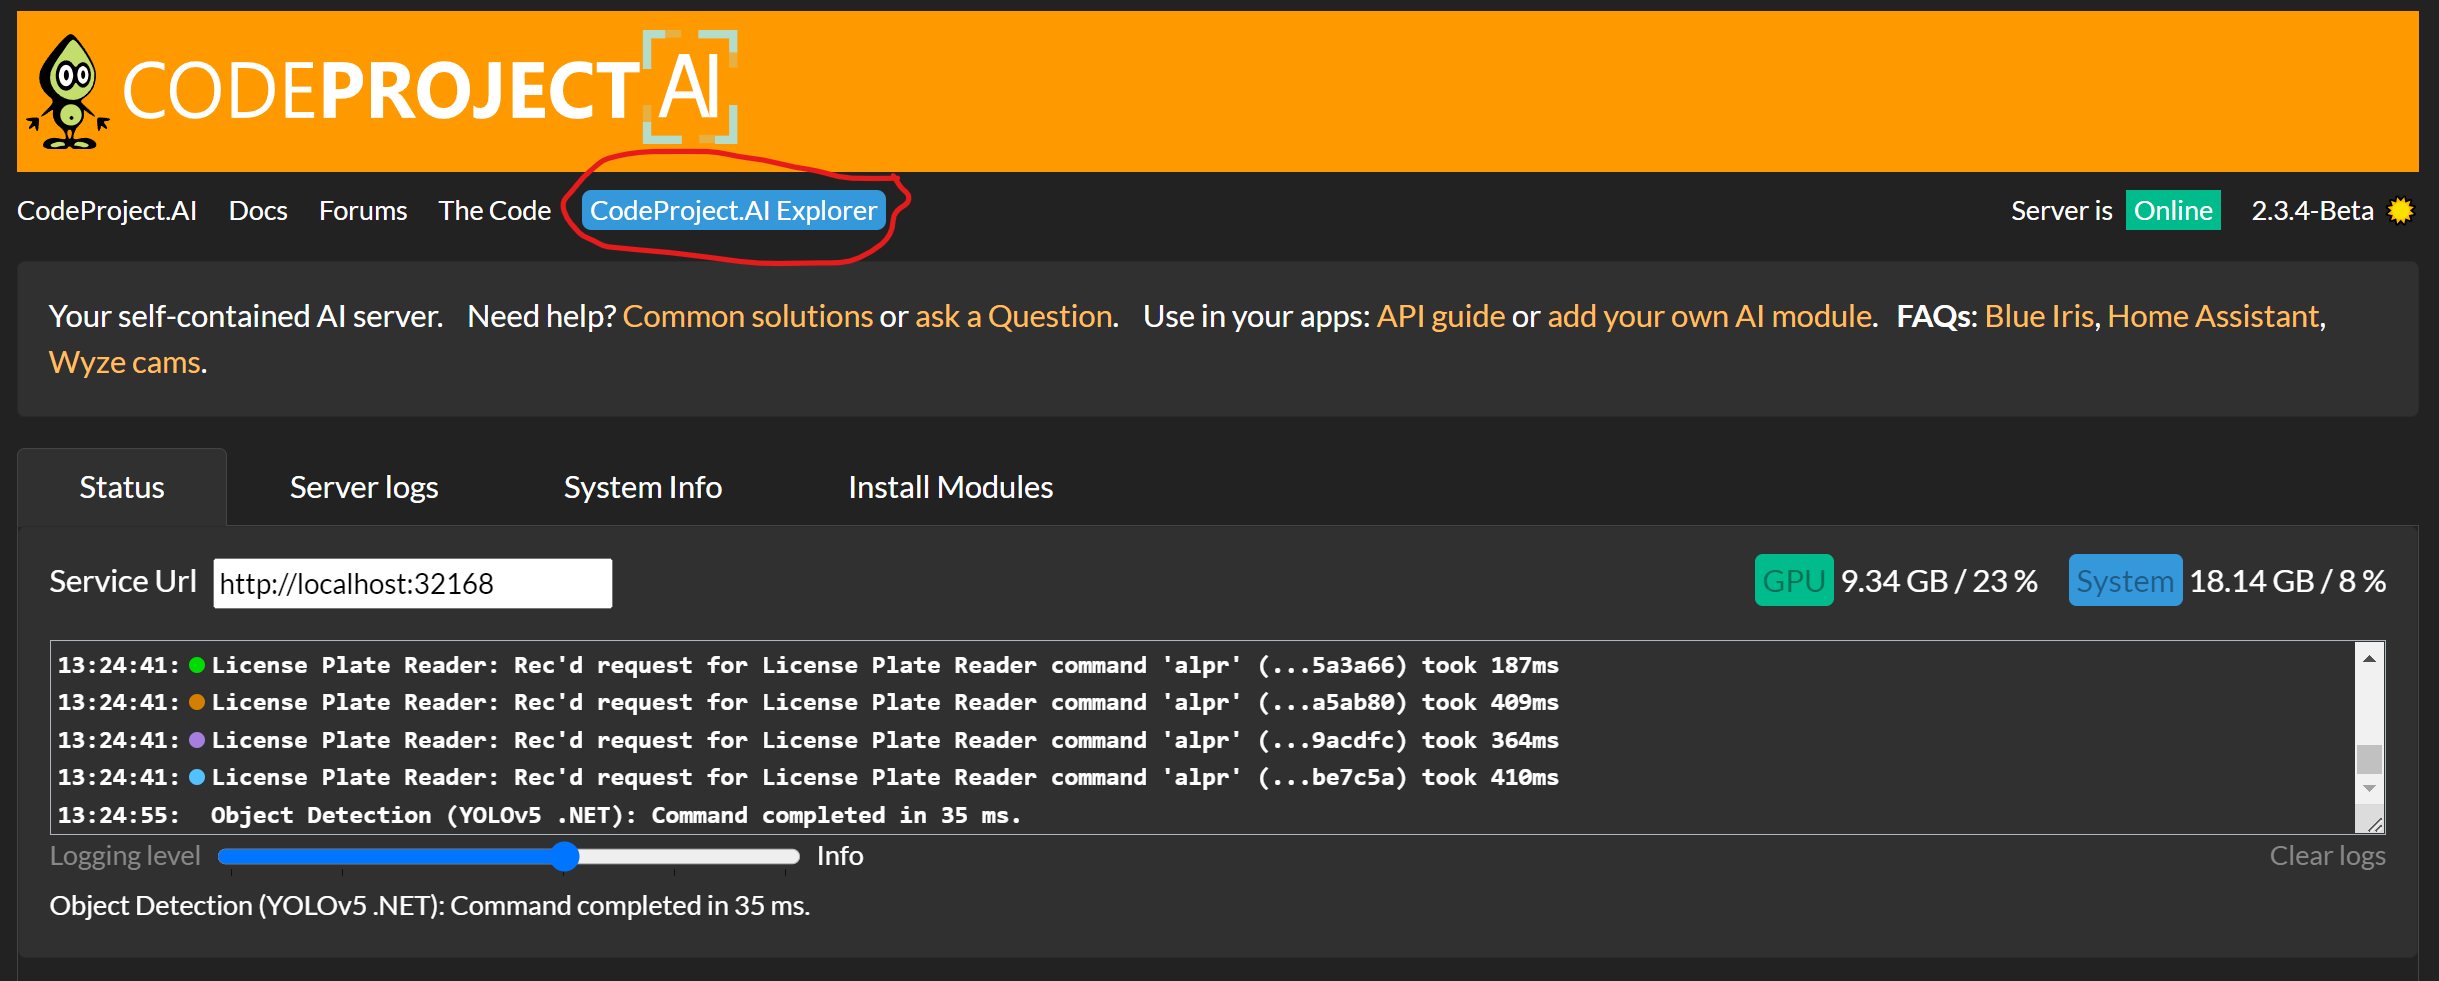Open the API guide link

point(1441,316)
